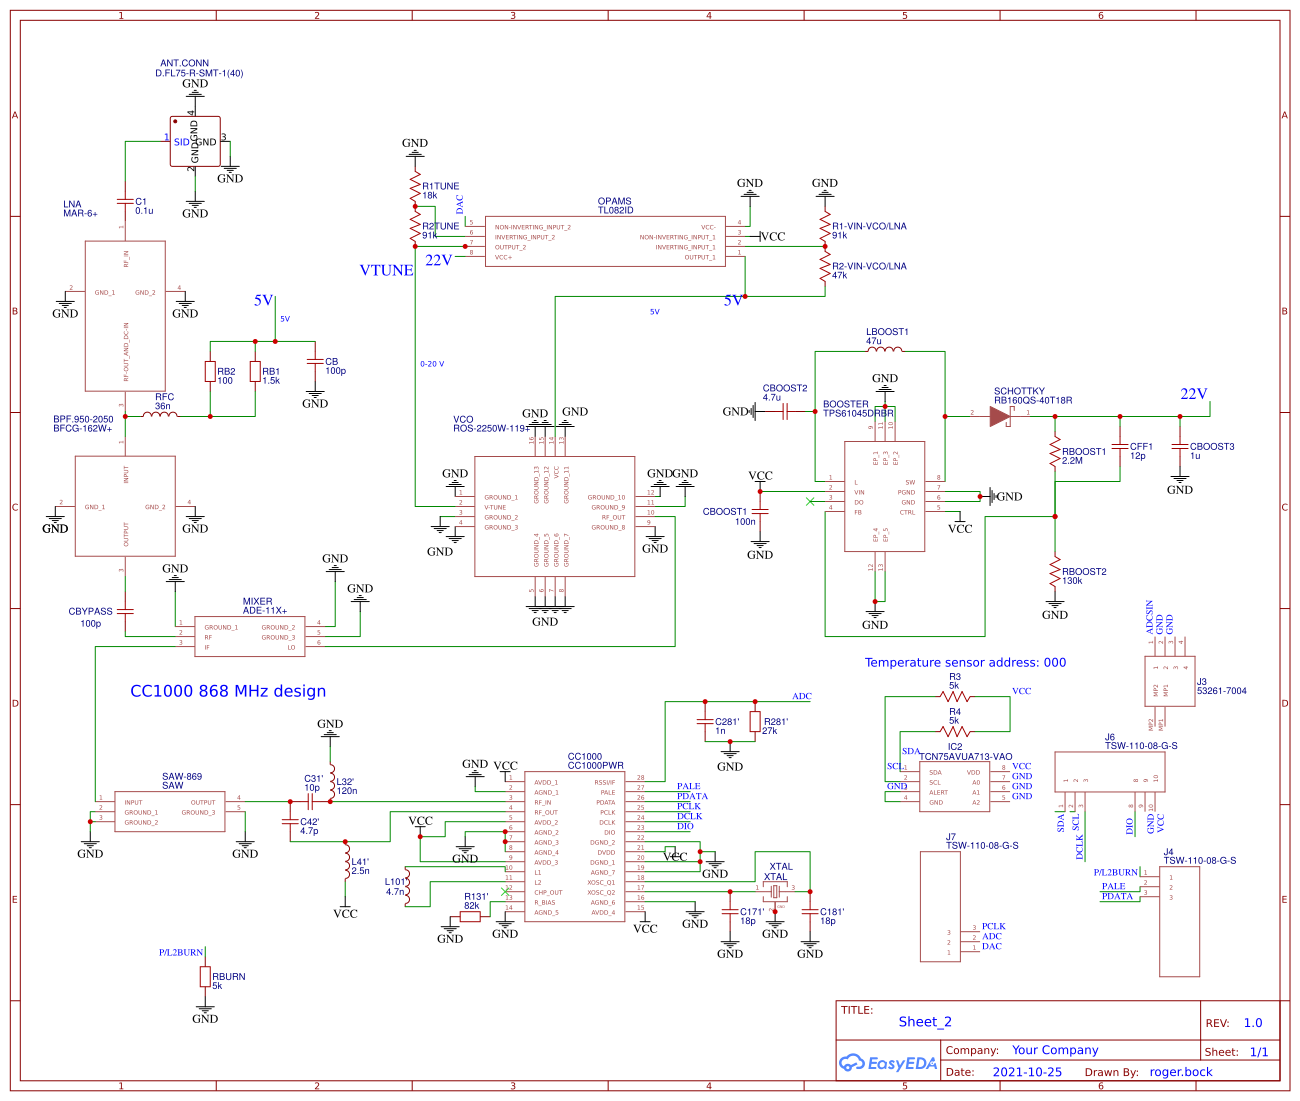Select the RBURN 5k resistor symbol

pyautogui.click(x=206, y=977)
